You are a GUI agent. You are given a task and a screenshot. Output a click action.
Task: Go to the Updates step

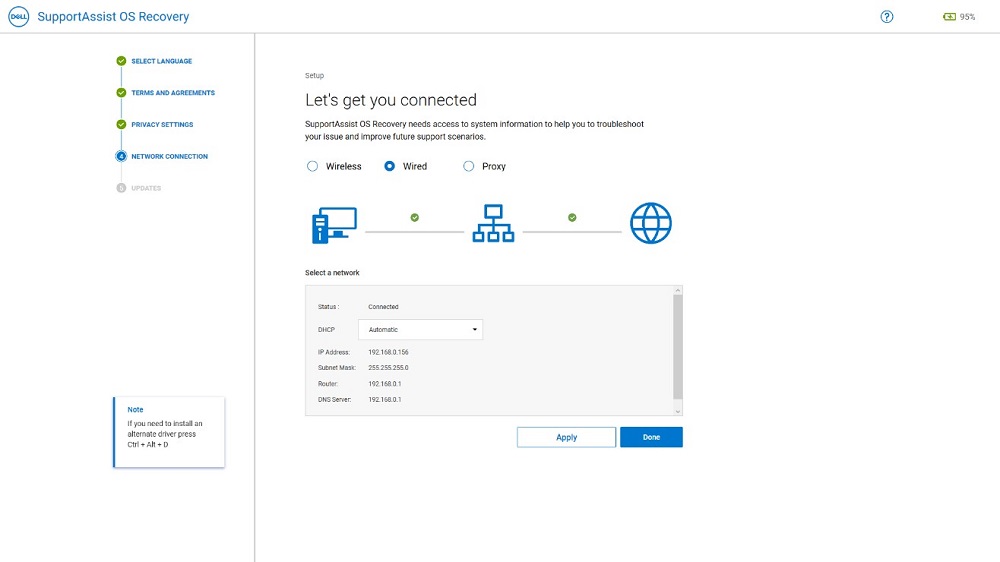146,188
